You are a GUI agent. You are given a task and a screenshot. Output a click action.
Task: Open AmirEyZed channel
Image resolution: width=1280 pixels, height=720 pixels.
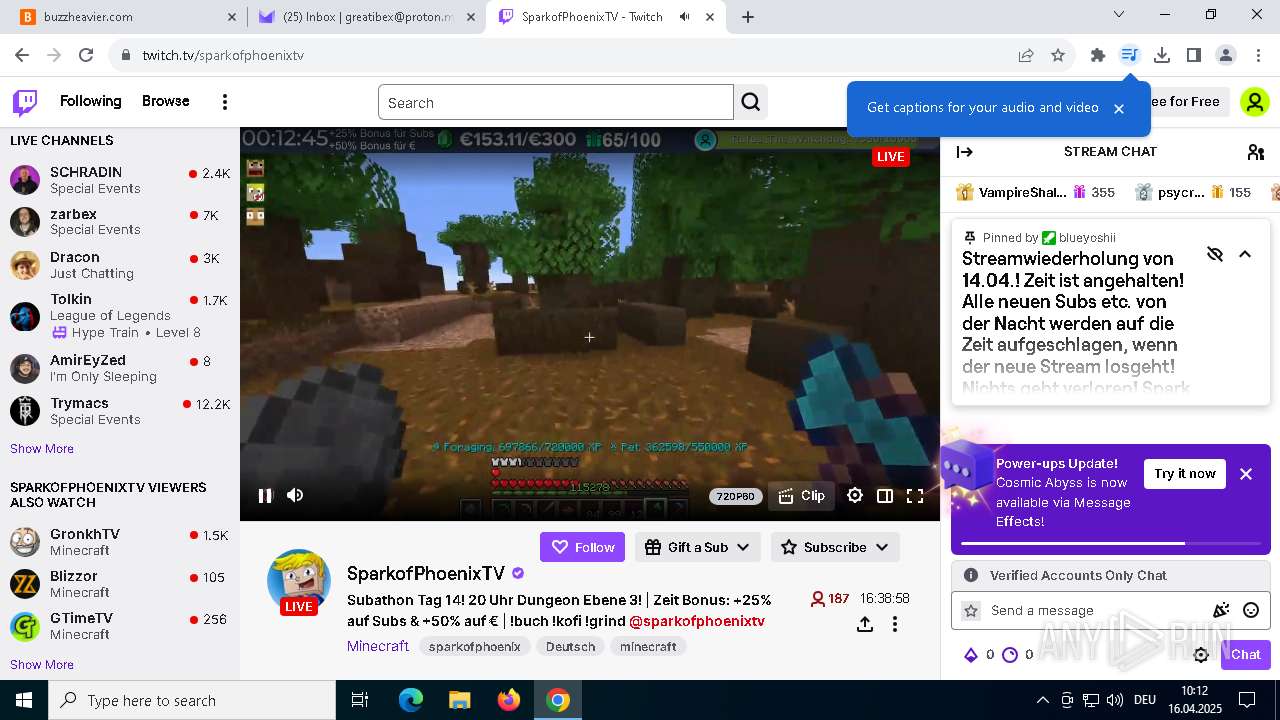pos(120,368)
